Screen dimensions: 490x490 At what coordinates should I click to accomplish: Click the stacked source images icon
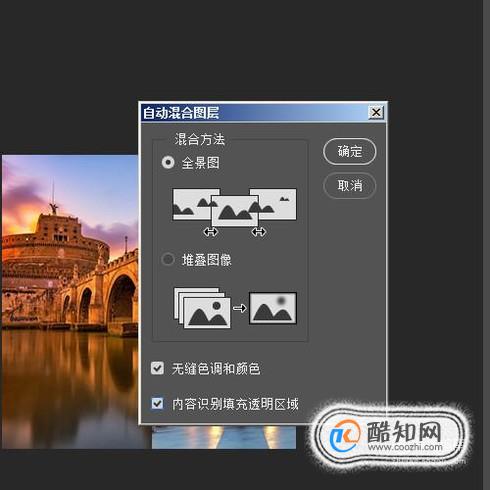click(202, 308)
